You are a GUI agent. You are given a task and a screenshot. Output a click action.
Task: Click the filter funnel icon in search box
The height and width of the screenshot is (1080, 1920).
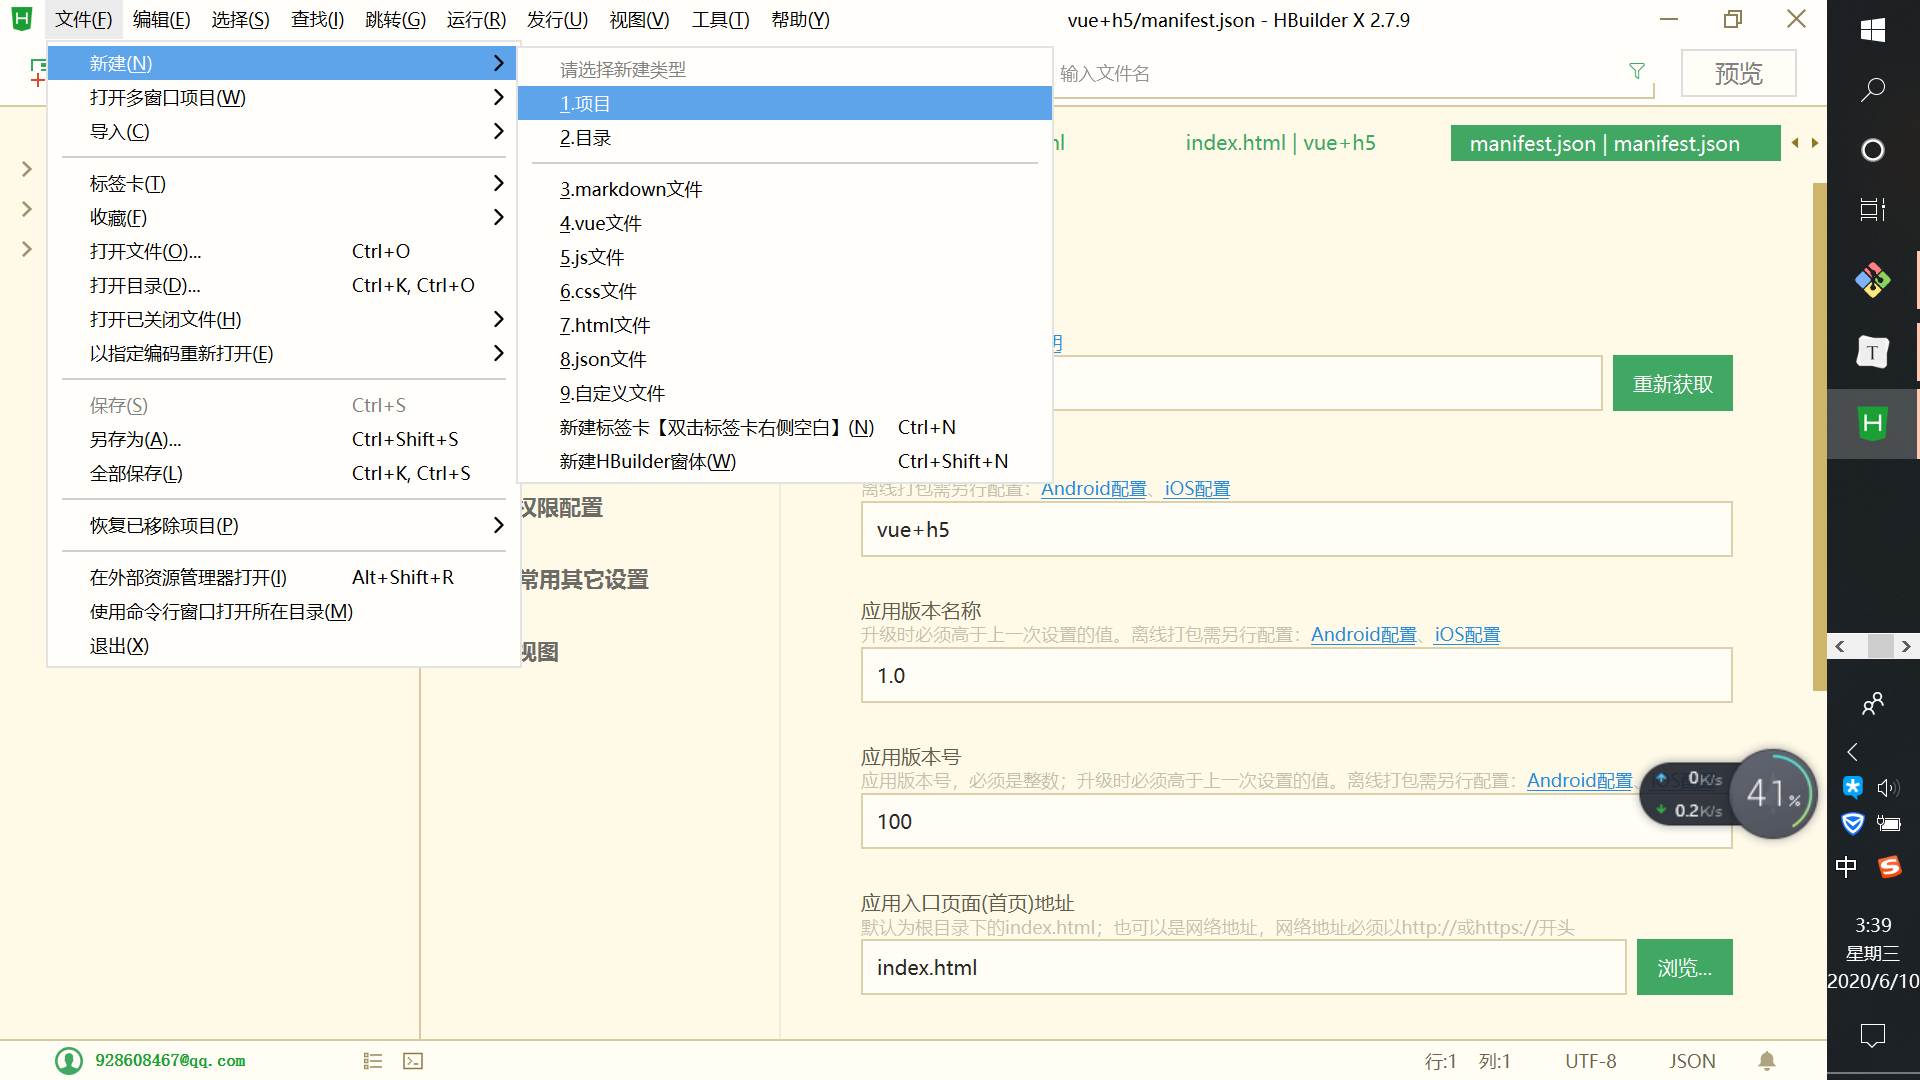click(1637, 72)
